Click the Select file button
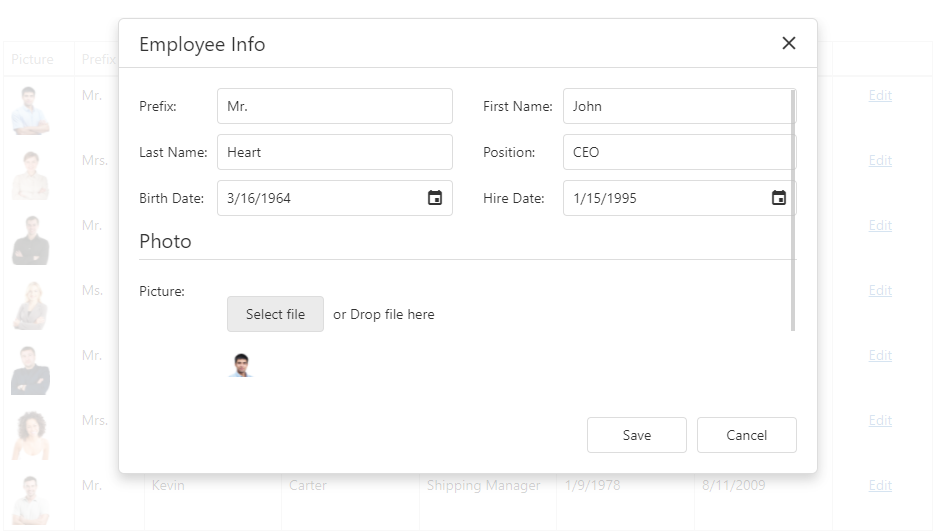The width and height of the screenshot is (939, 531). pos(275,314)
